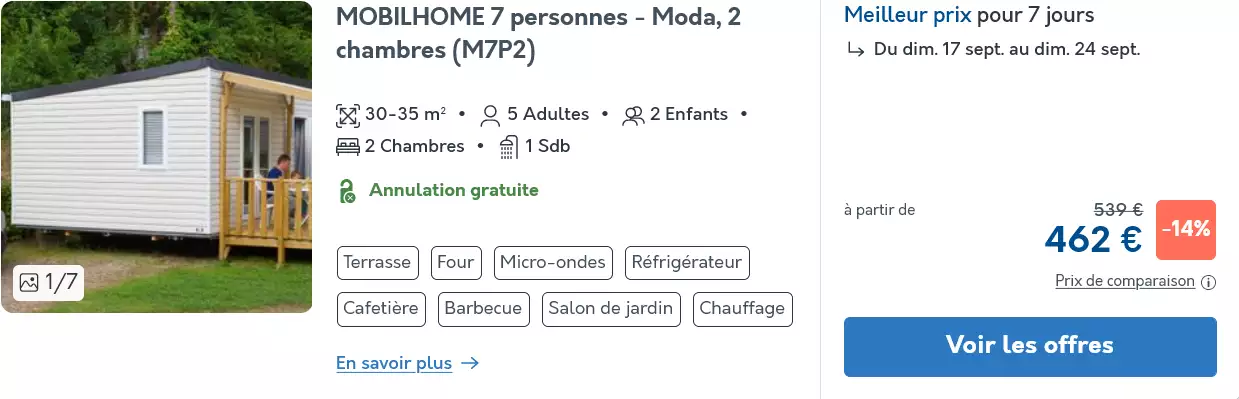Screen dimensions: 1239x399
Task: Click the bed icon next to 2 Chambres
Action: (x=348, y=147)
